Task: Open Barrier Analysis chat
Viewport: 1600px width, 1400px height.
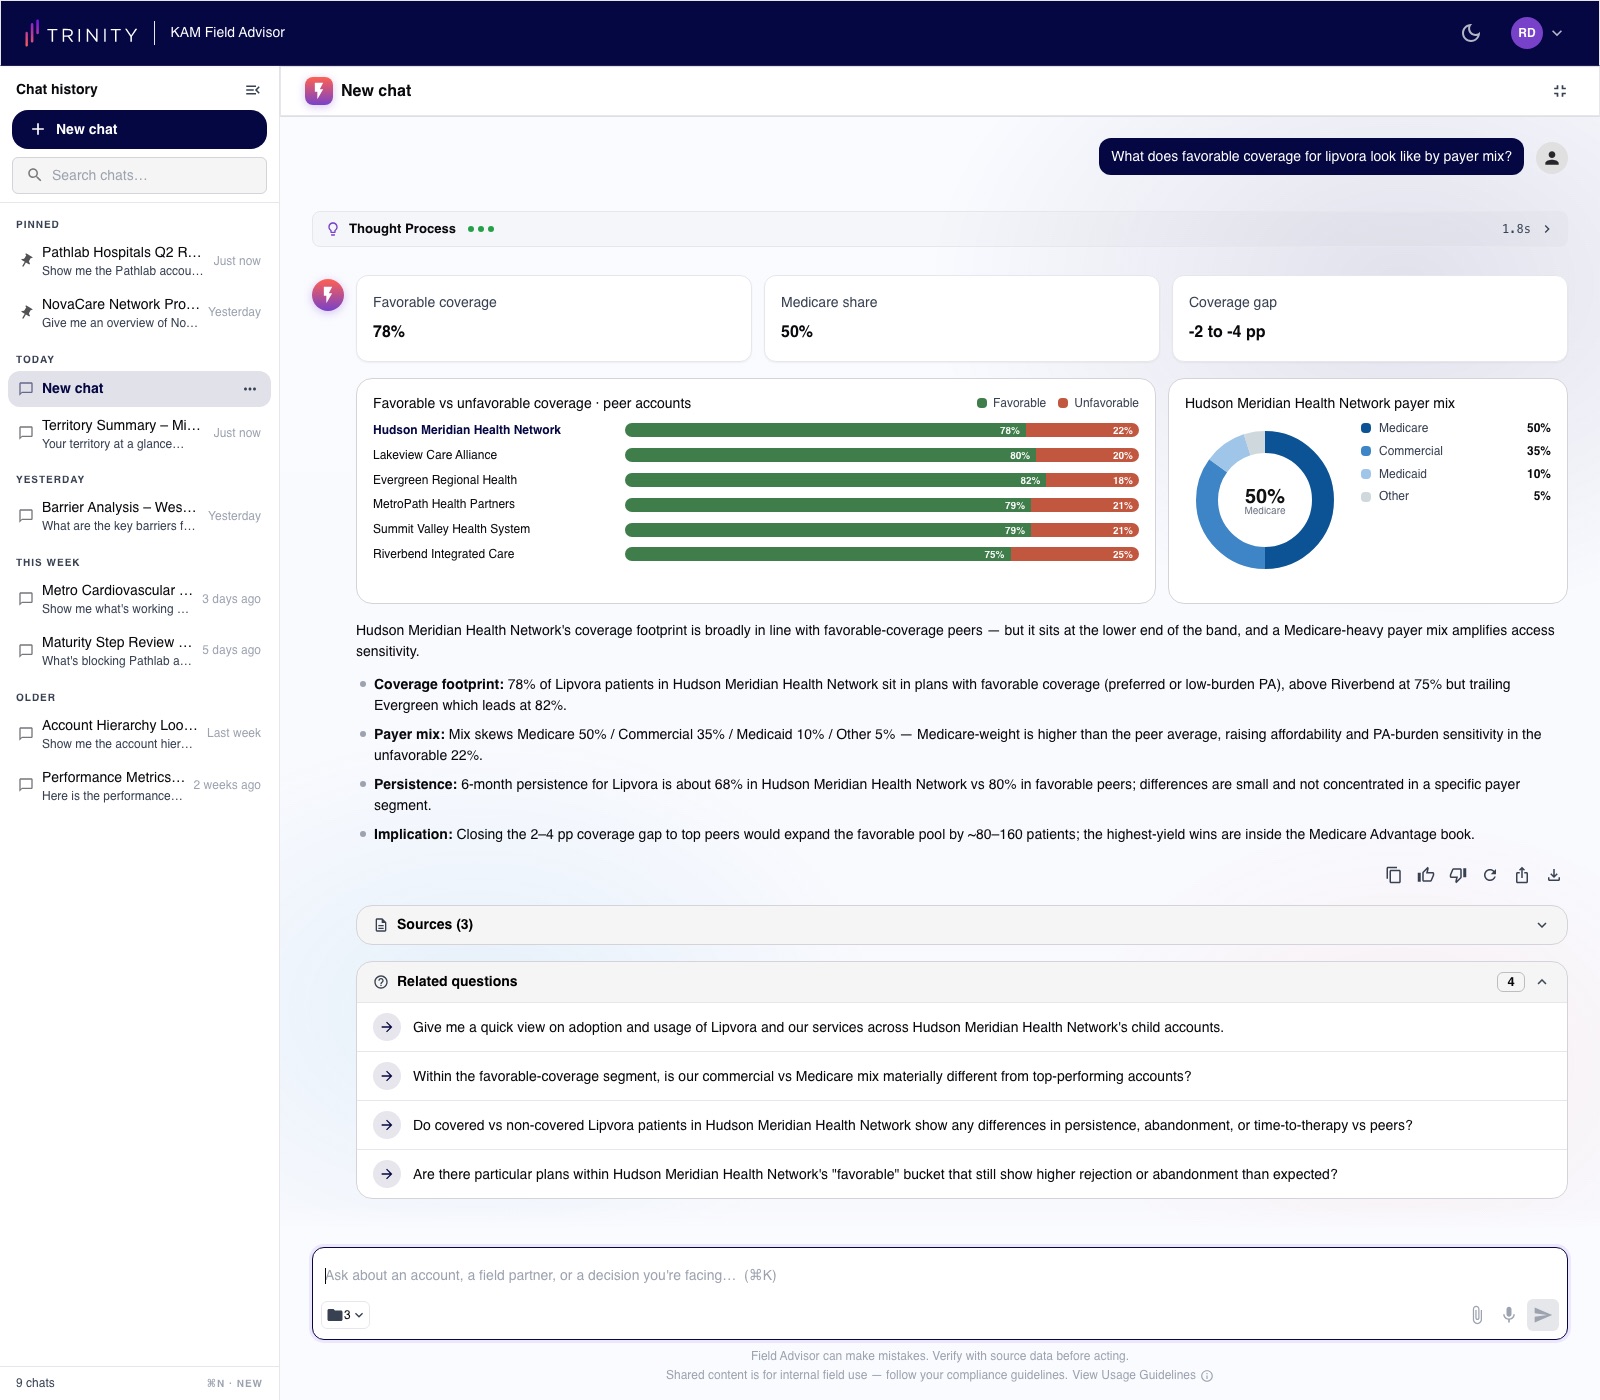Action: [139, 516]
